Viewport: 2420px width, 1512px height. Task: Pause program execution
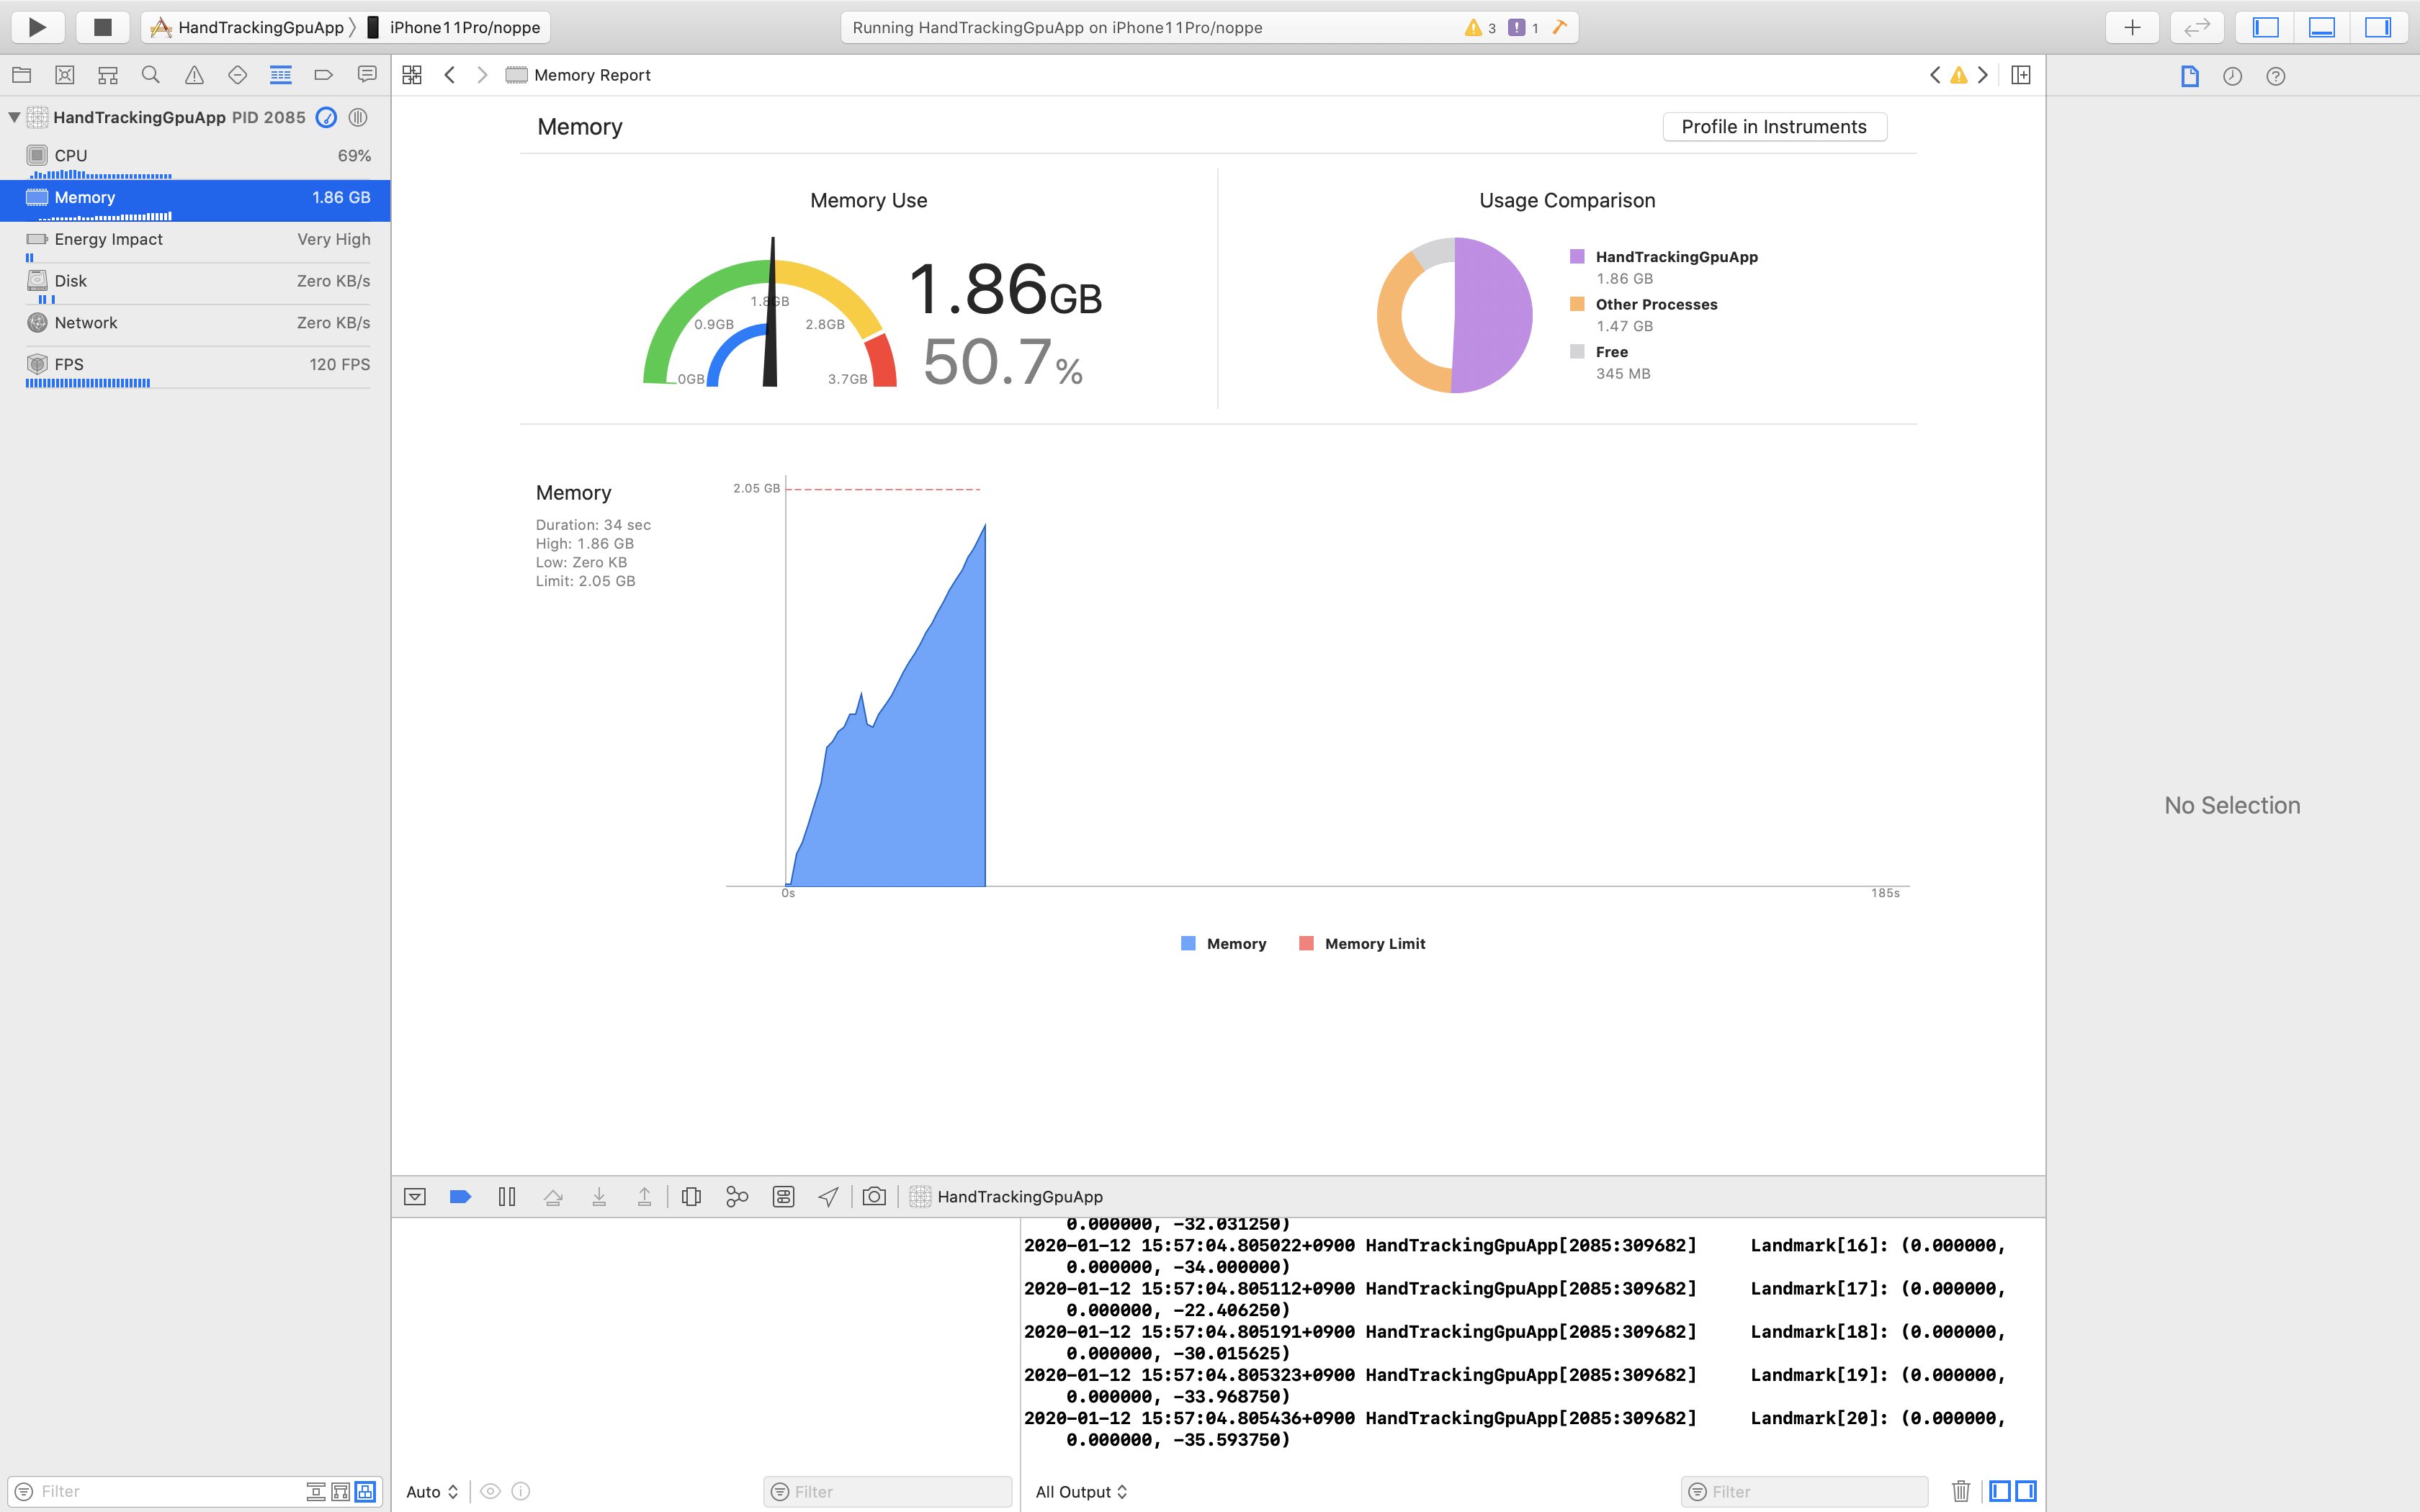[x=507, y=1197]
